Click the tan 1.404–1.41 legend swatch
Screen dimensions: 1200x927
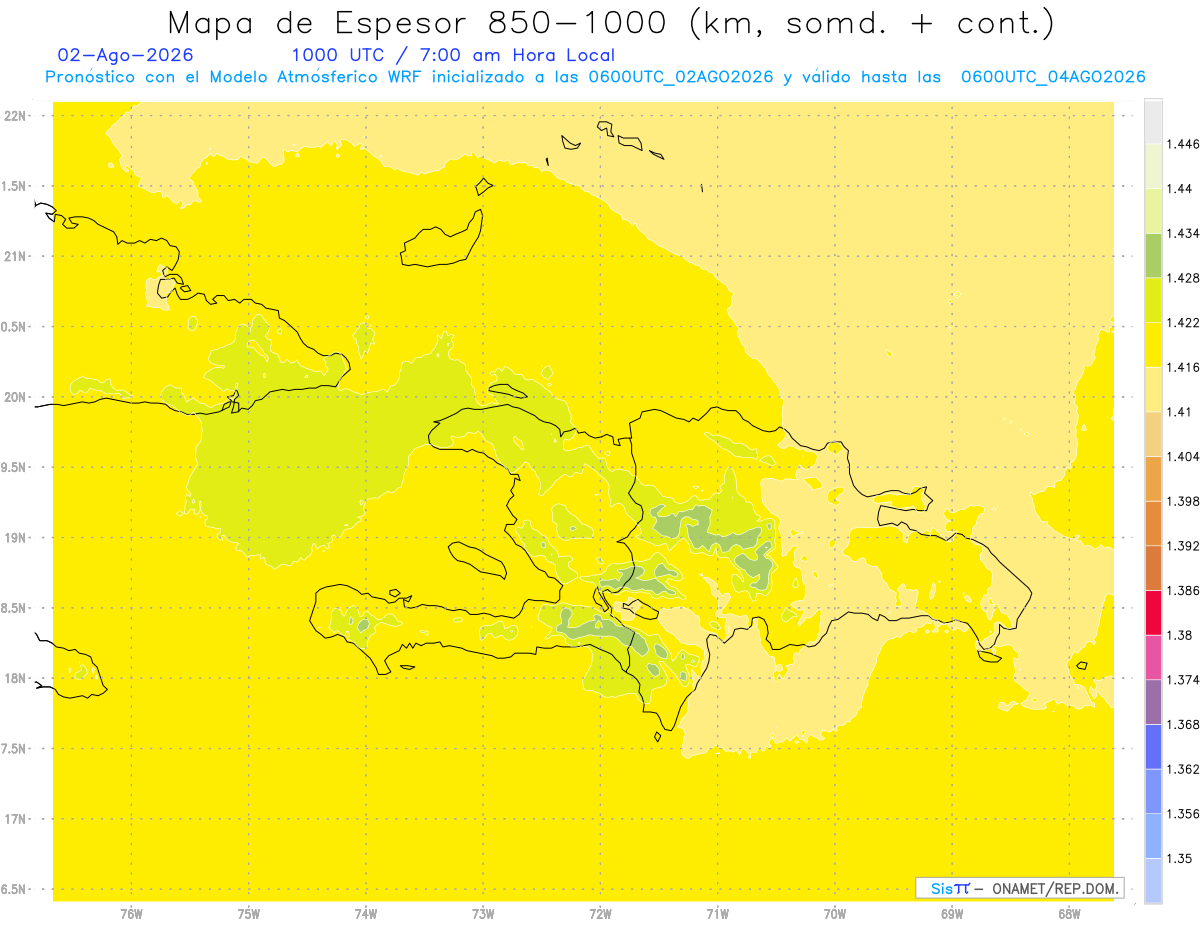click(x=1153, y=433)
